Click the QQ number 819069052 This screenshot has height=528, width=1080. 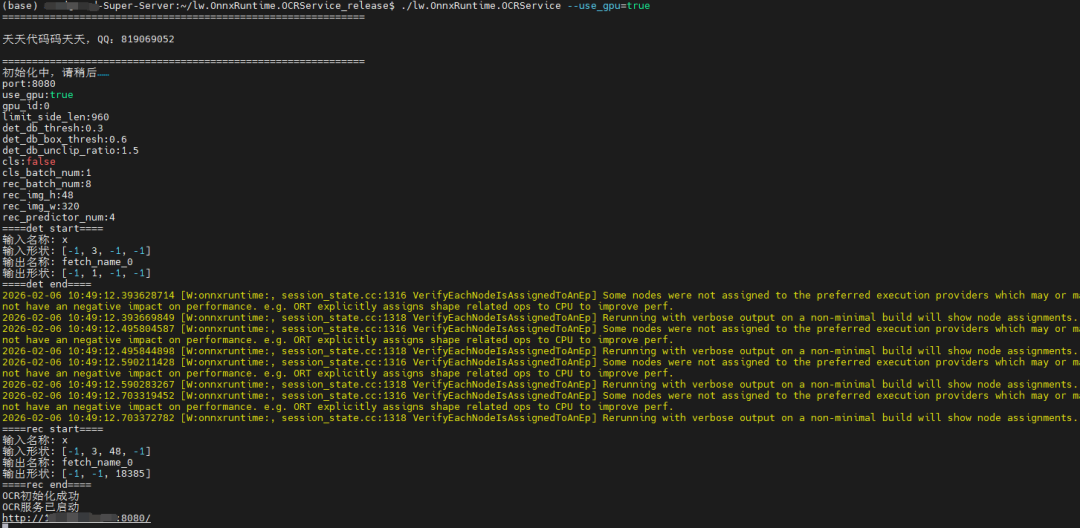147,39
